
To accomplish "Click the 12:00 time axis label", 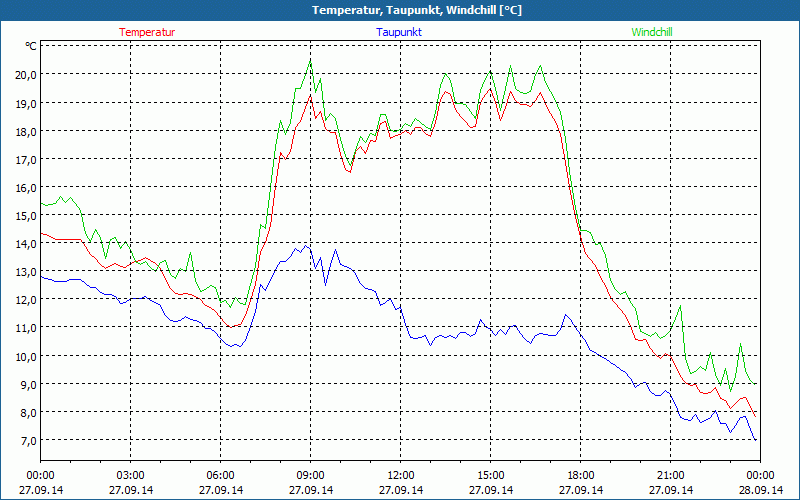I will [400, 475].
